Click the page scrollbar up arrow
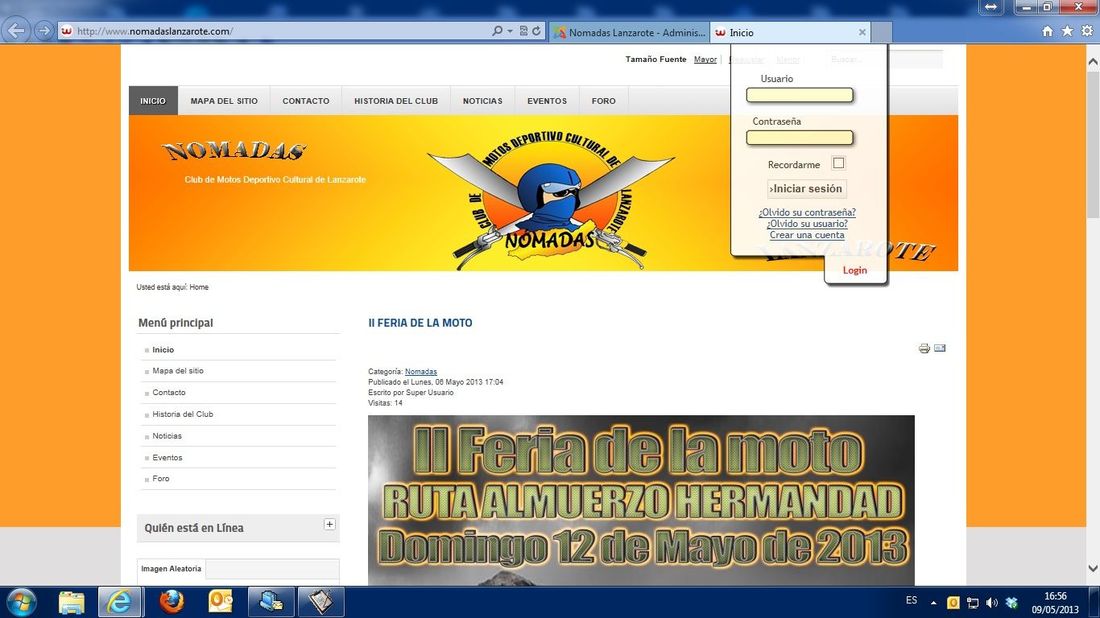This screenshot has width=1100, height=618. (x=1092, y=62)
